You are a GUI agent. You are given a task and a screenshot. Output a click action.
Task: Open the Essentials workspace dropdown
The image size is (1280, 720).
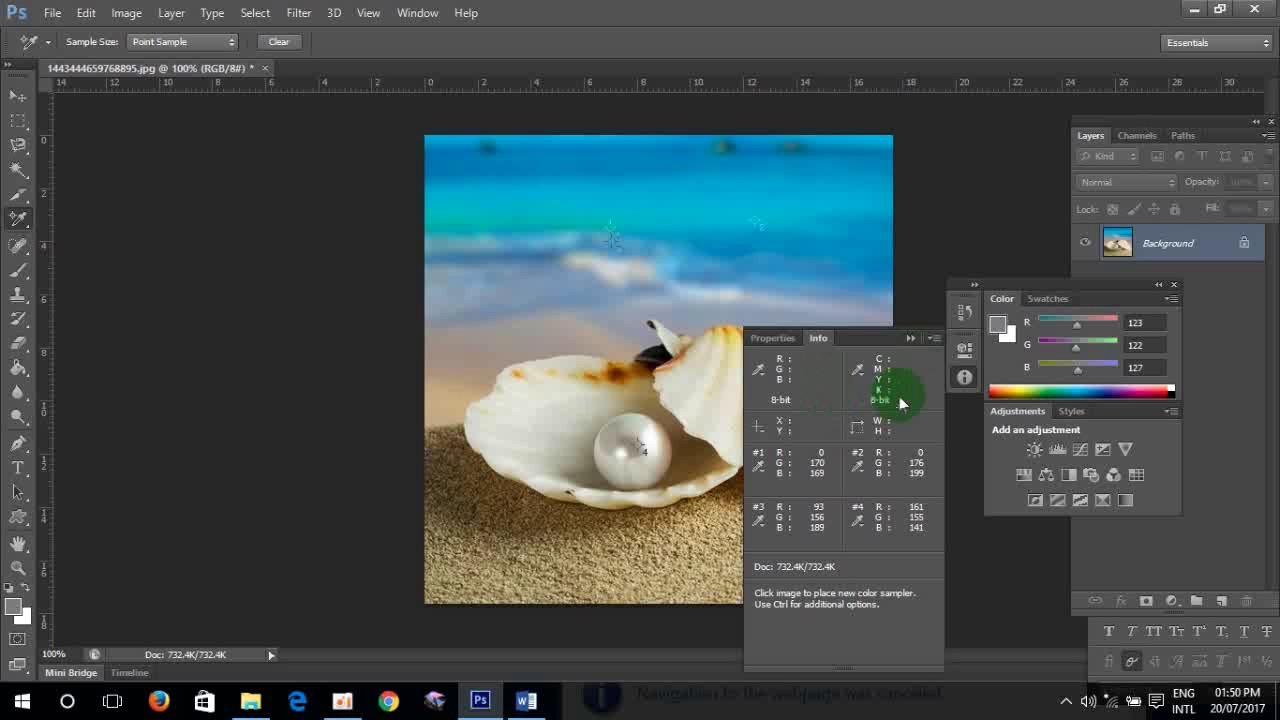click(x=1217, y=43)
